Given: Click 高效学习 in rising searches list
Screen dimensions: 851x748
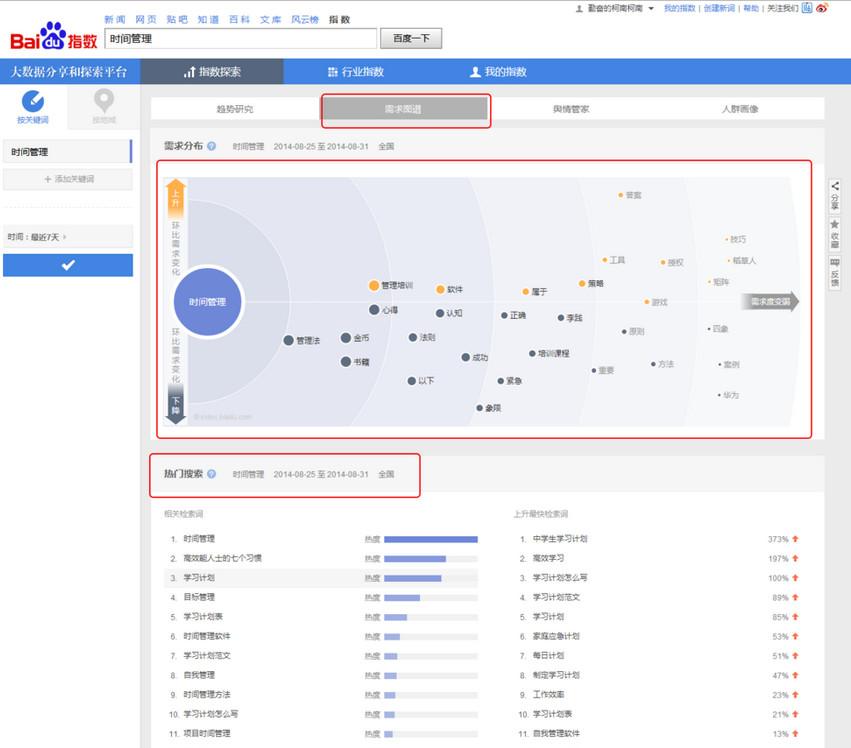Looking at the screenshot, I should point(548,558).
